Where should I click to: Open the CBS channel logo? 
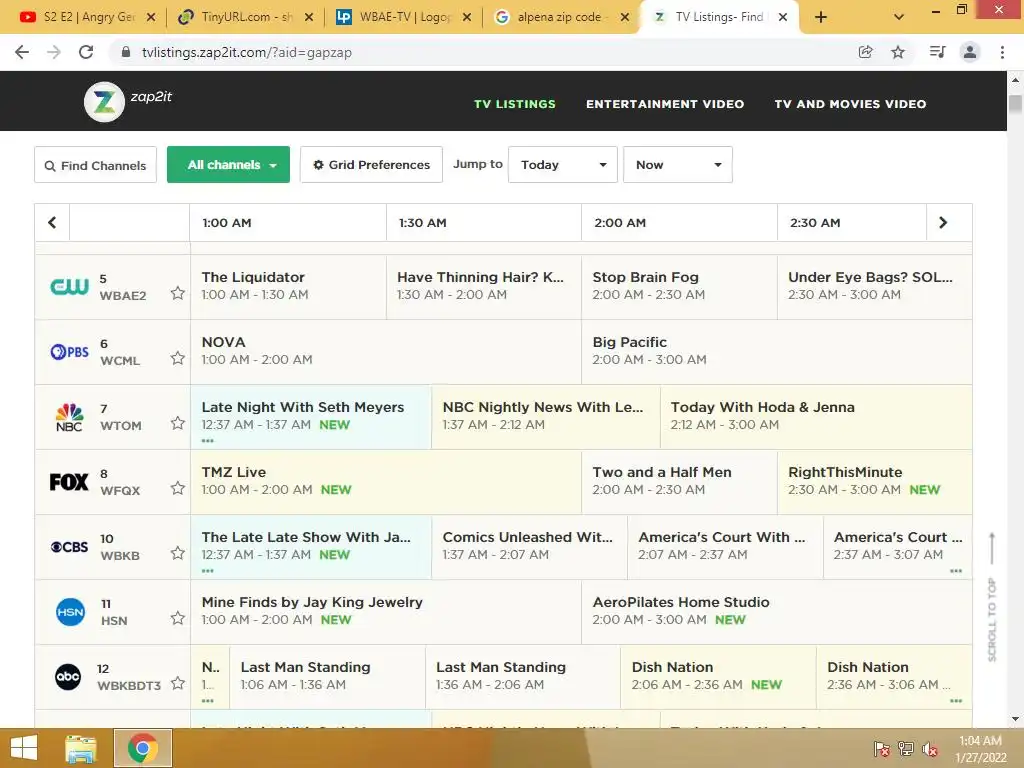[x=69, y=547]
